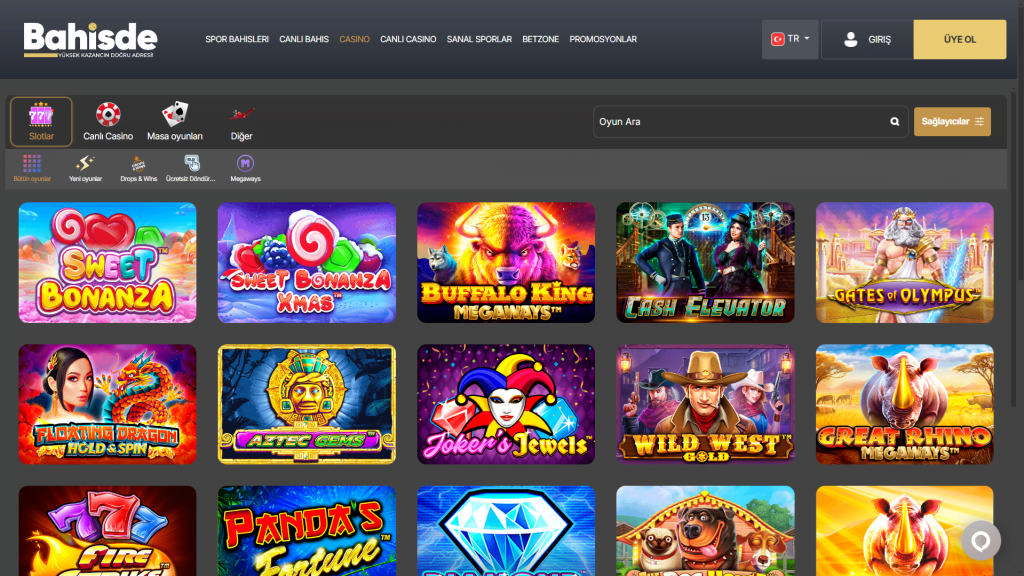Open the Promosyonlar menu item

pos(603,40)
